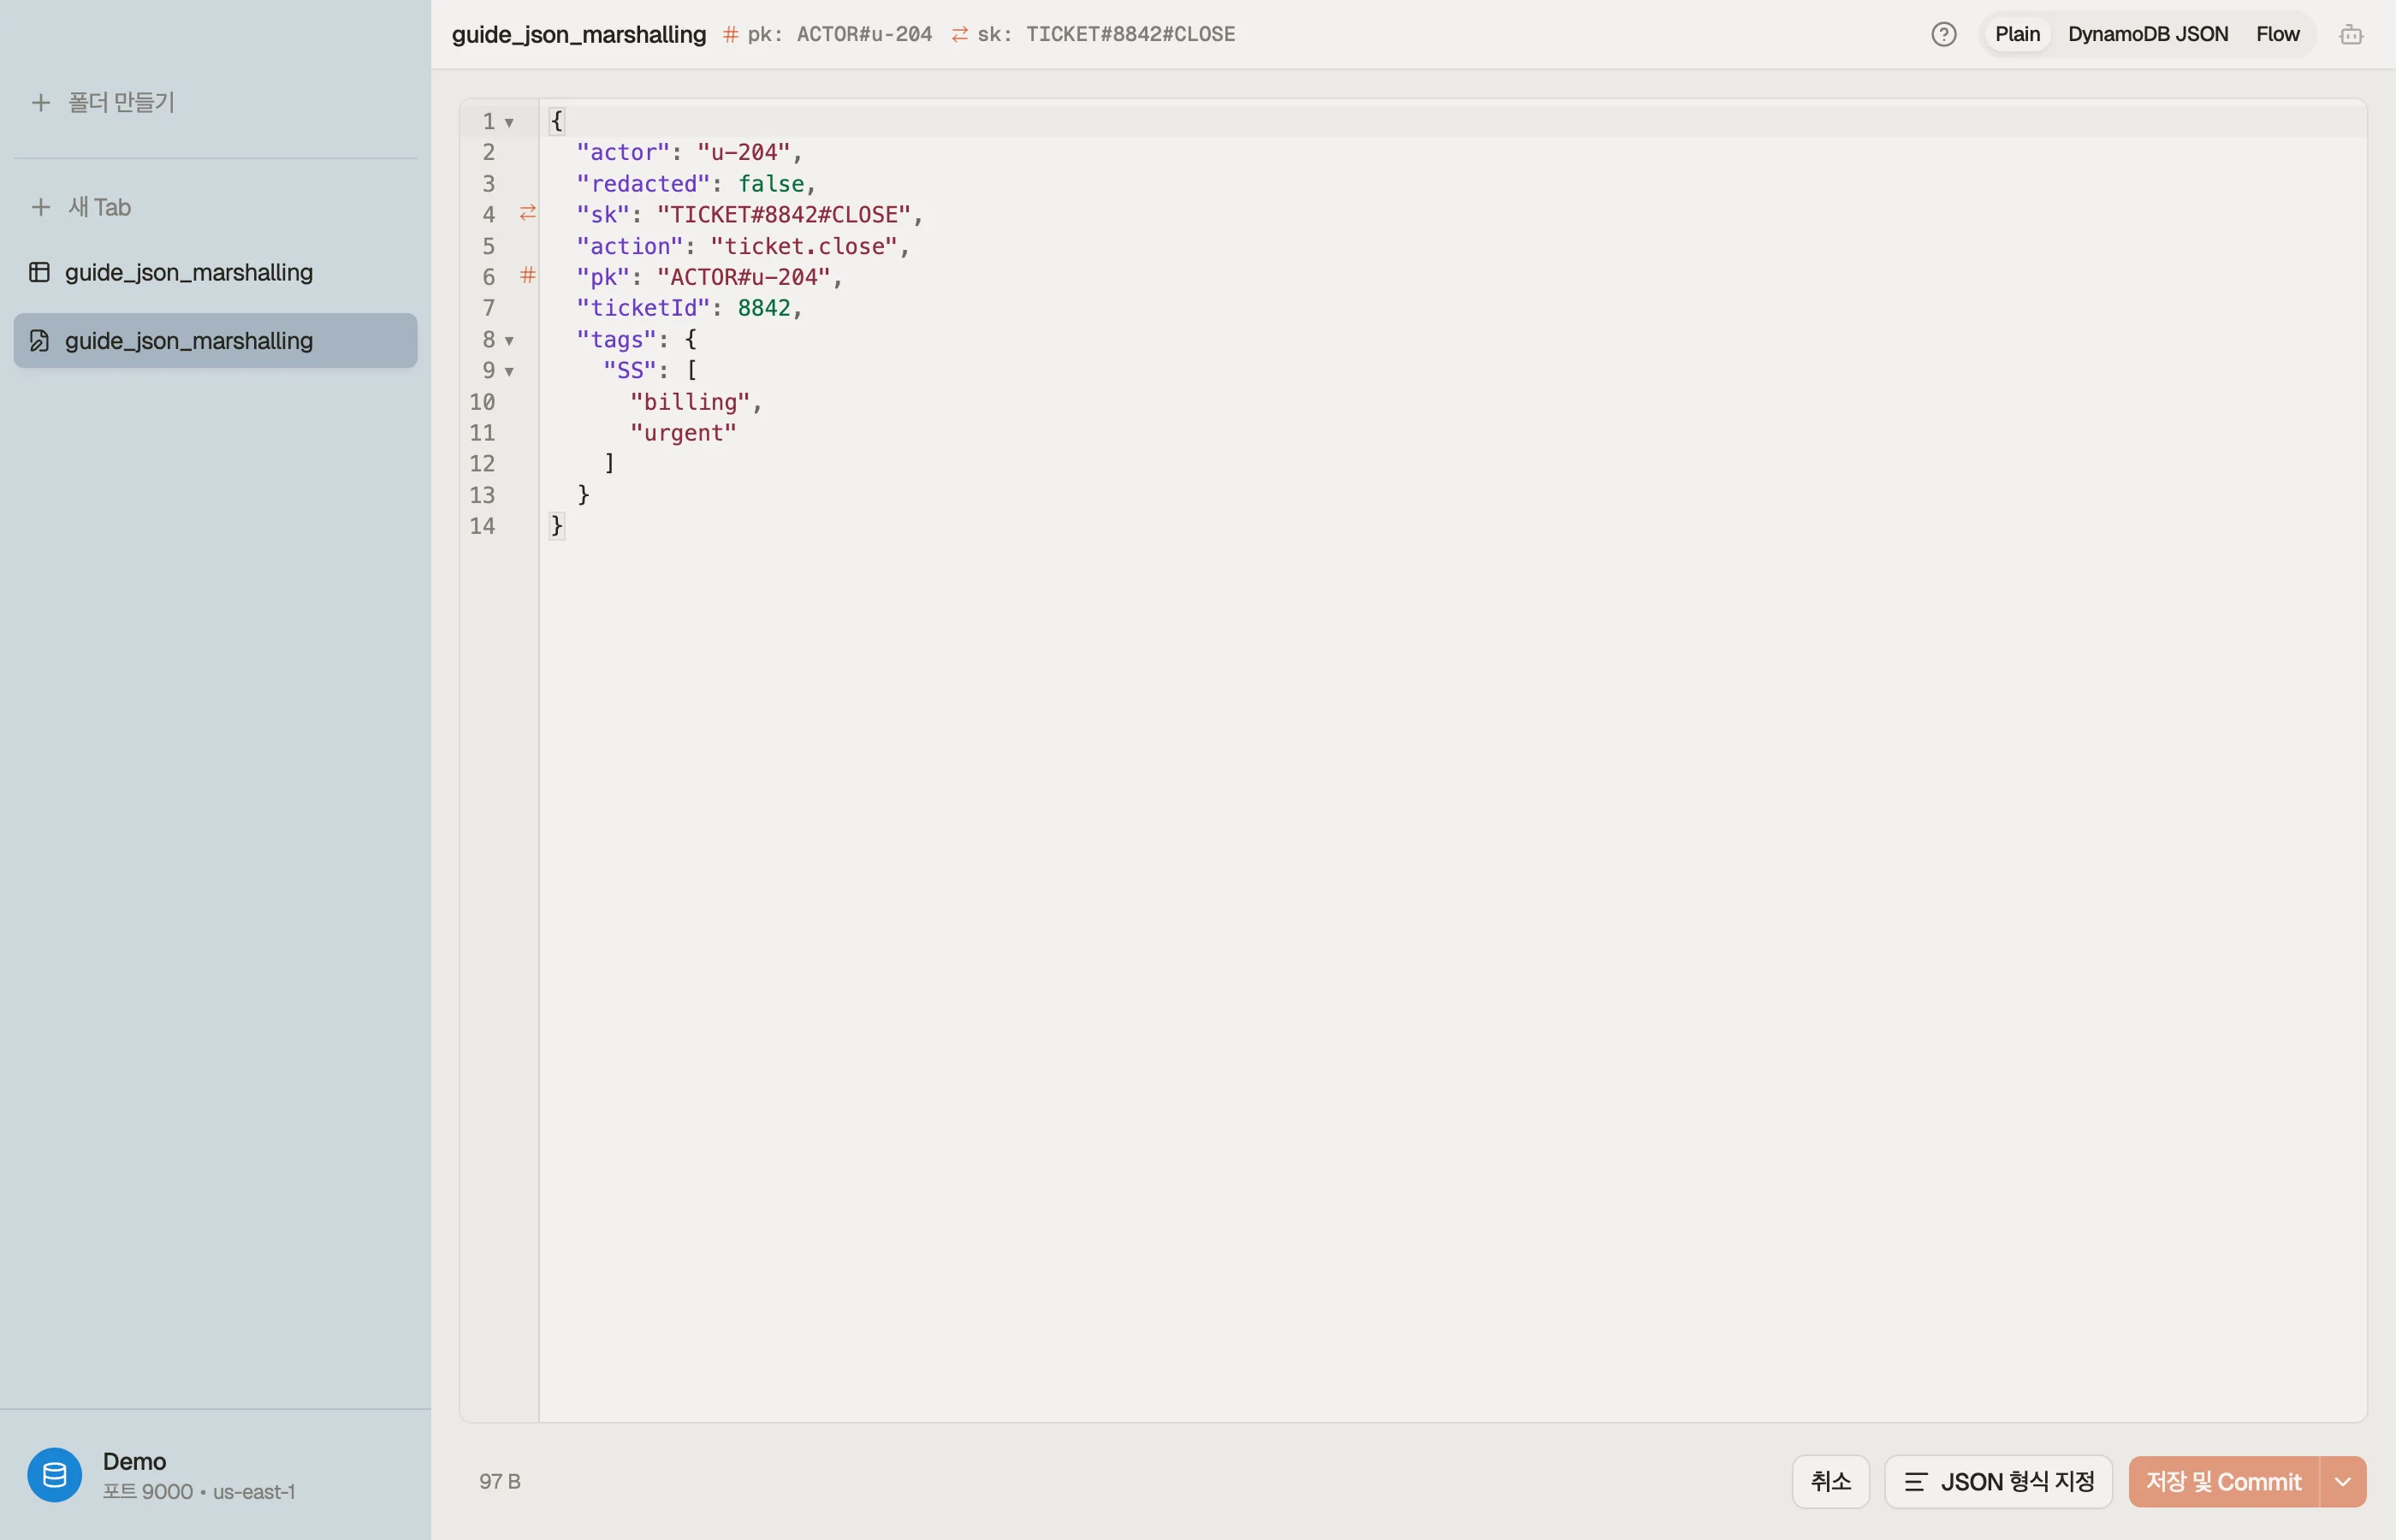The width and height of the screenshot is (2396, 1540).
Task: Open dropdown arrow next to 저장 및 Commit
Action: click(x=2343, y=1482)
